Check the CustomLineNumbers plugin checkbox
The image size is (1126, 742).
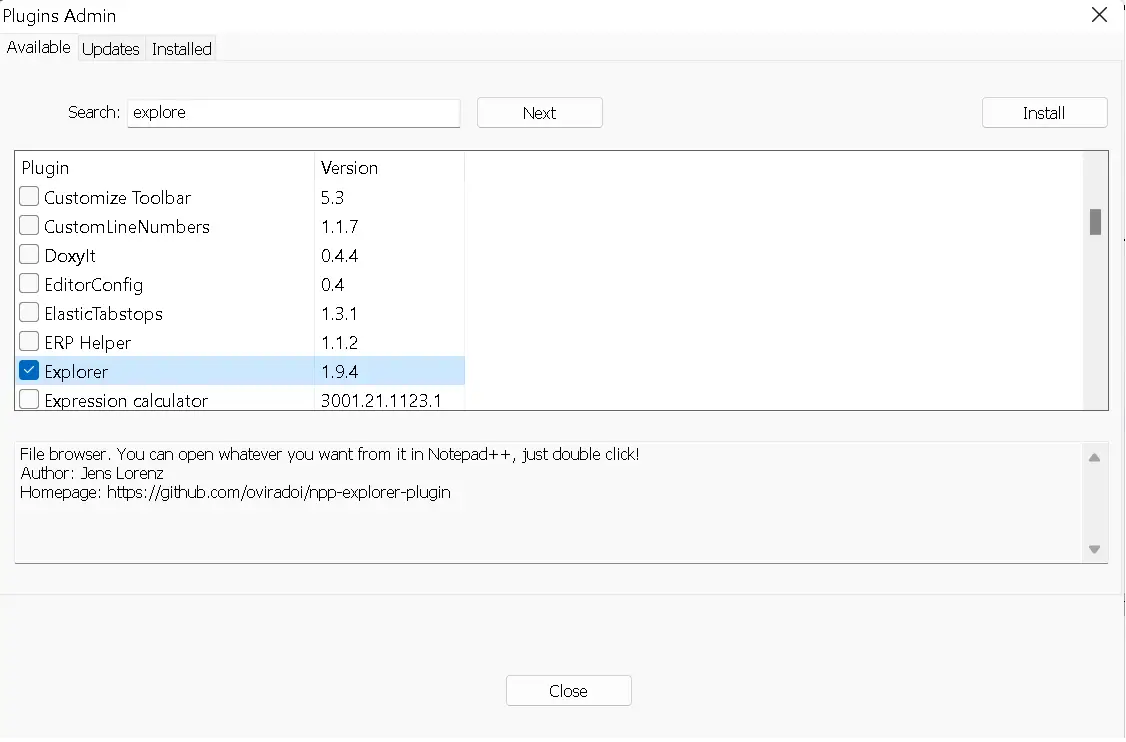coord(29,226)
